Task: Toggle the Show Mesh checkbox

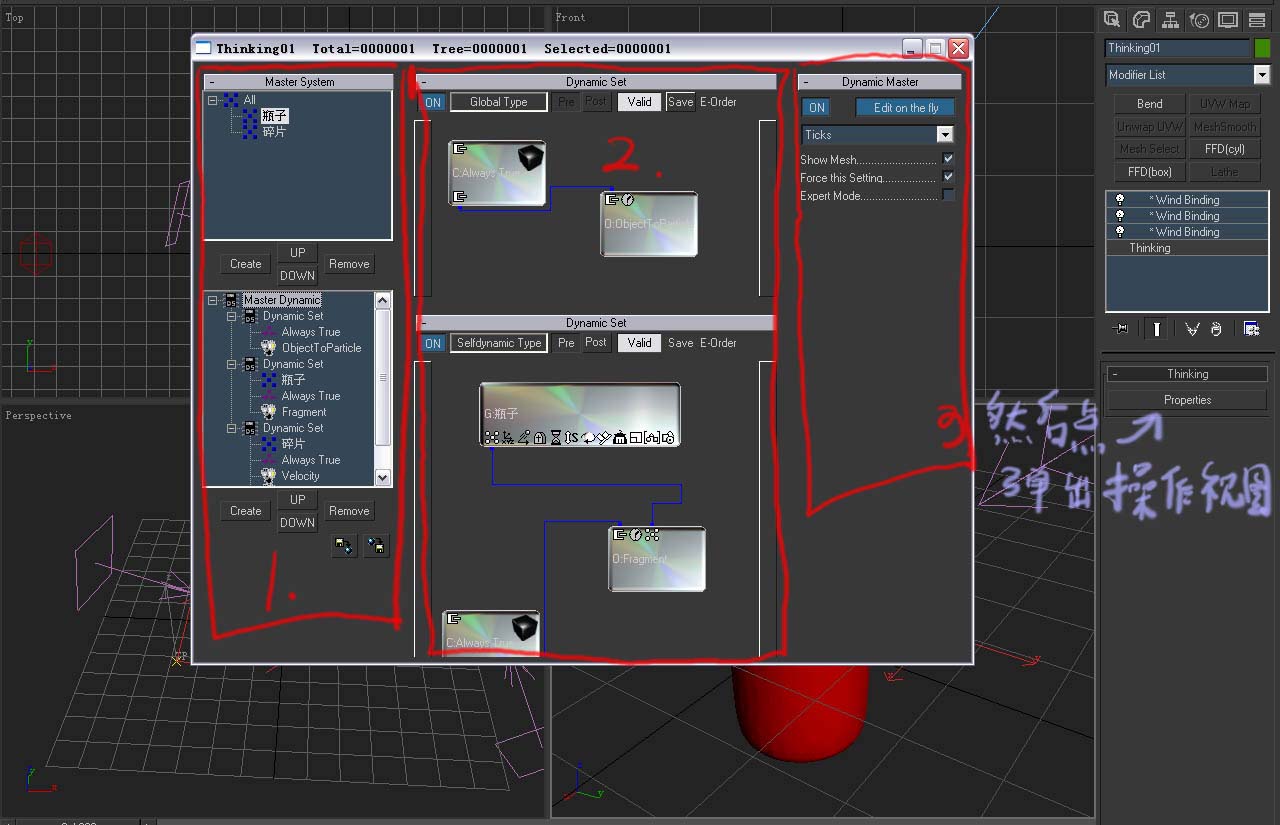Action: tap(948, 159)
